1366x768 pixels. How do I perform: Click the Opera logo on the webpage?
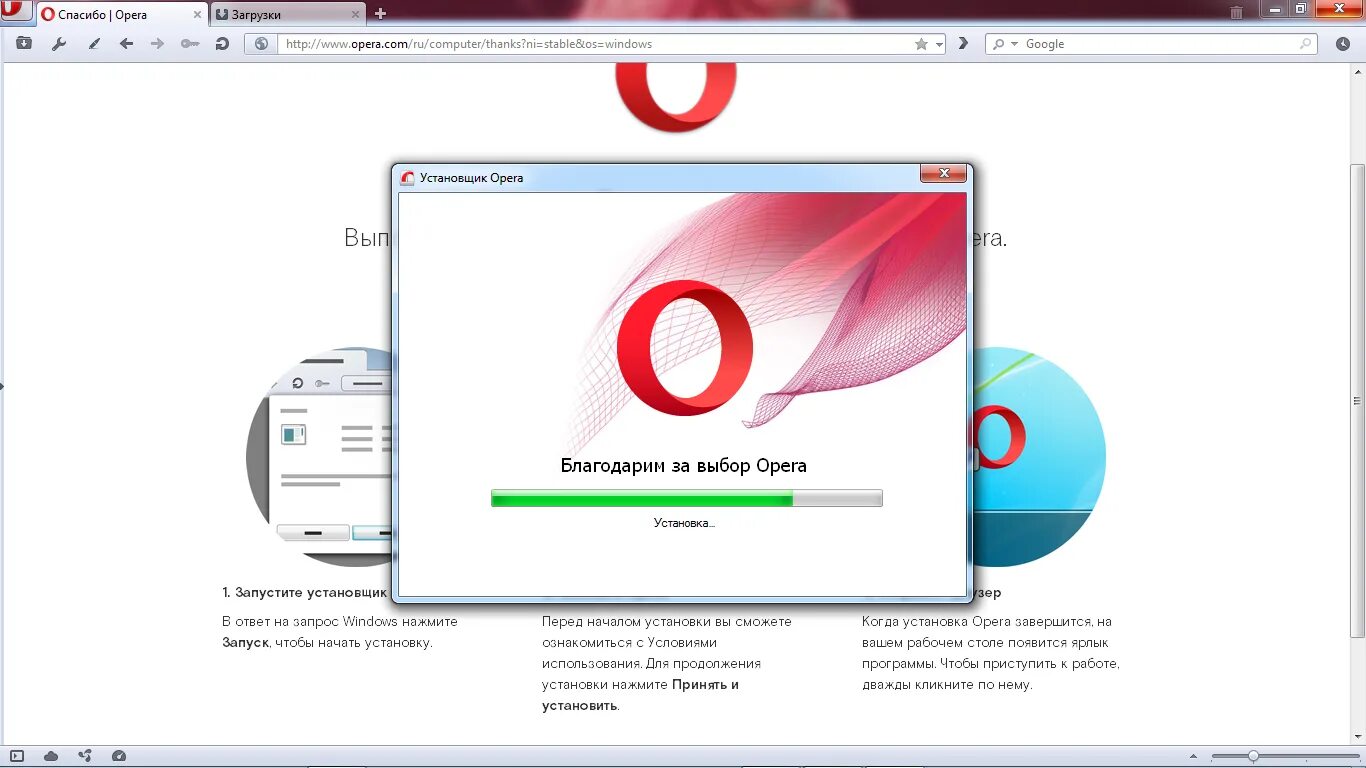676,97
